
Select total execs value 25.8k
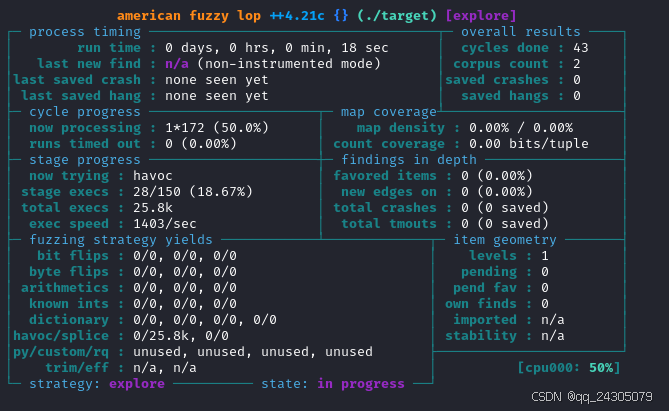(153, 208)
